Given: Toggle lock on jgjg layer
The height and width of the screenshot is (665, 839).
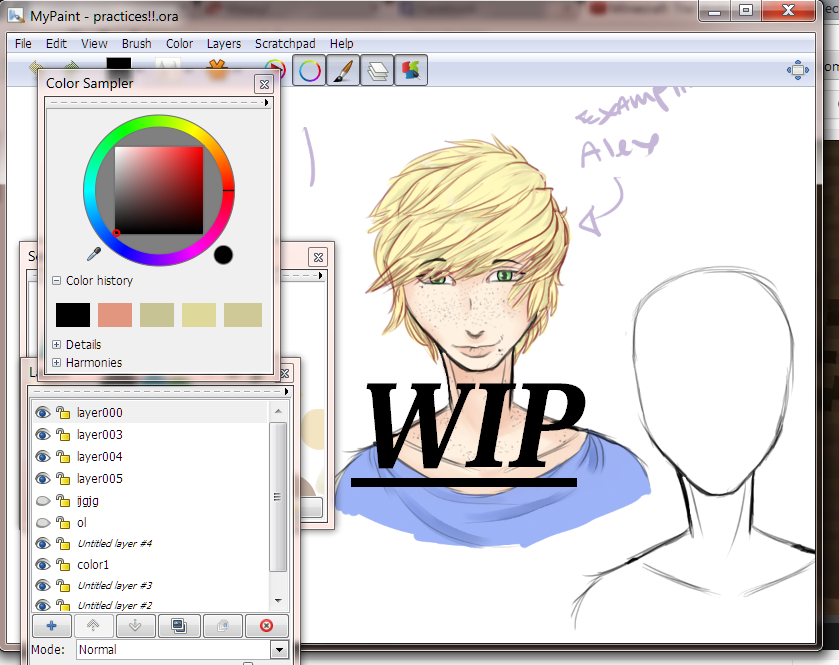Looking at the screenshot, I should coord(63,501).
